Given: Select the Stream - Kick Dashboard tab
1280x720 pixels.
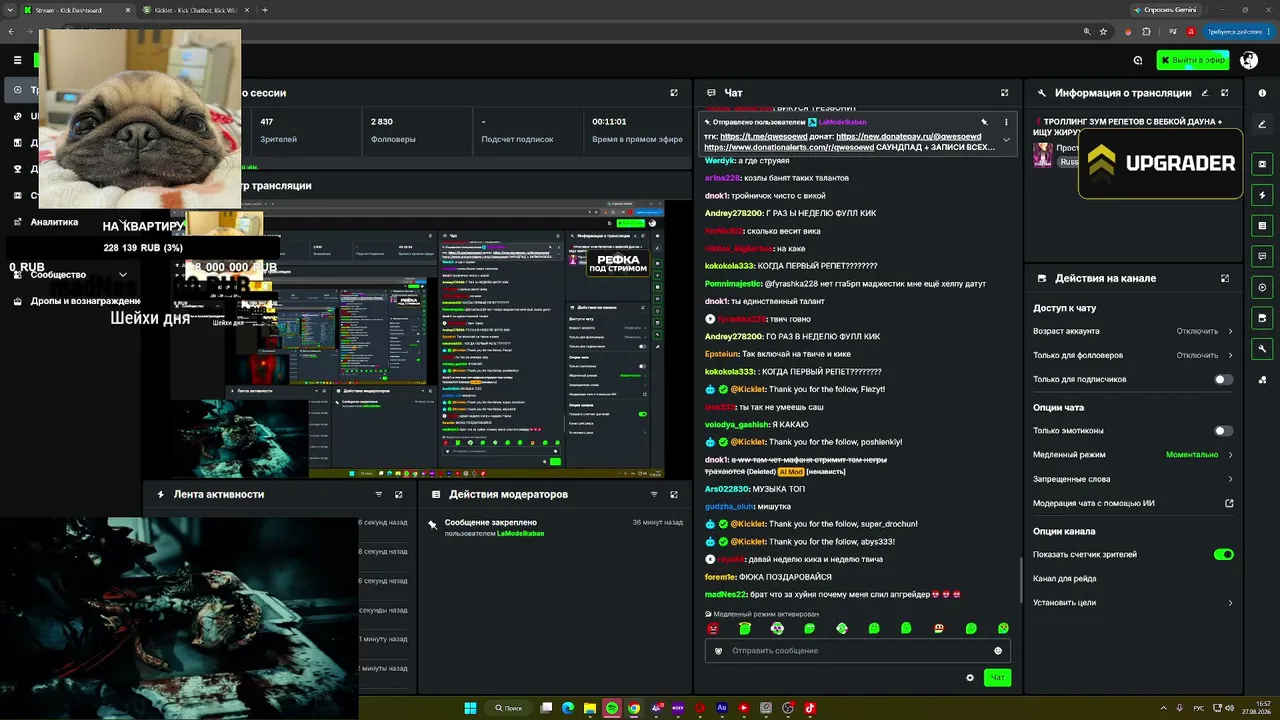Looking at the screenshot, I should tap(75, 10).
